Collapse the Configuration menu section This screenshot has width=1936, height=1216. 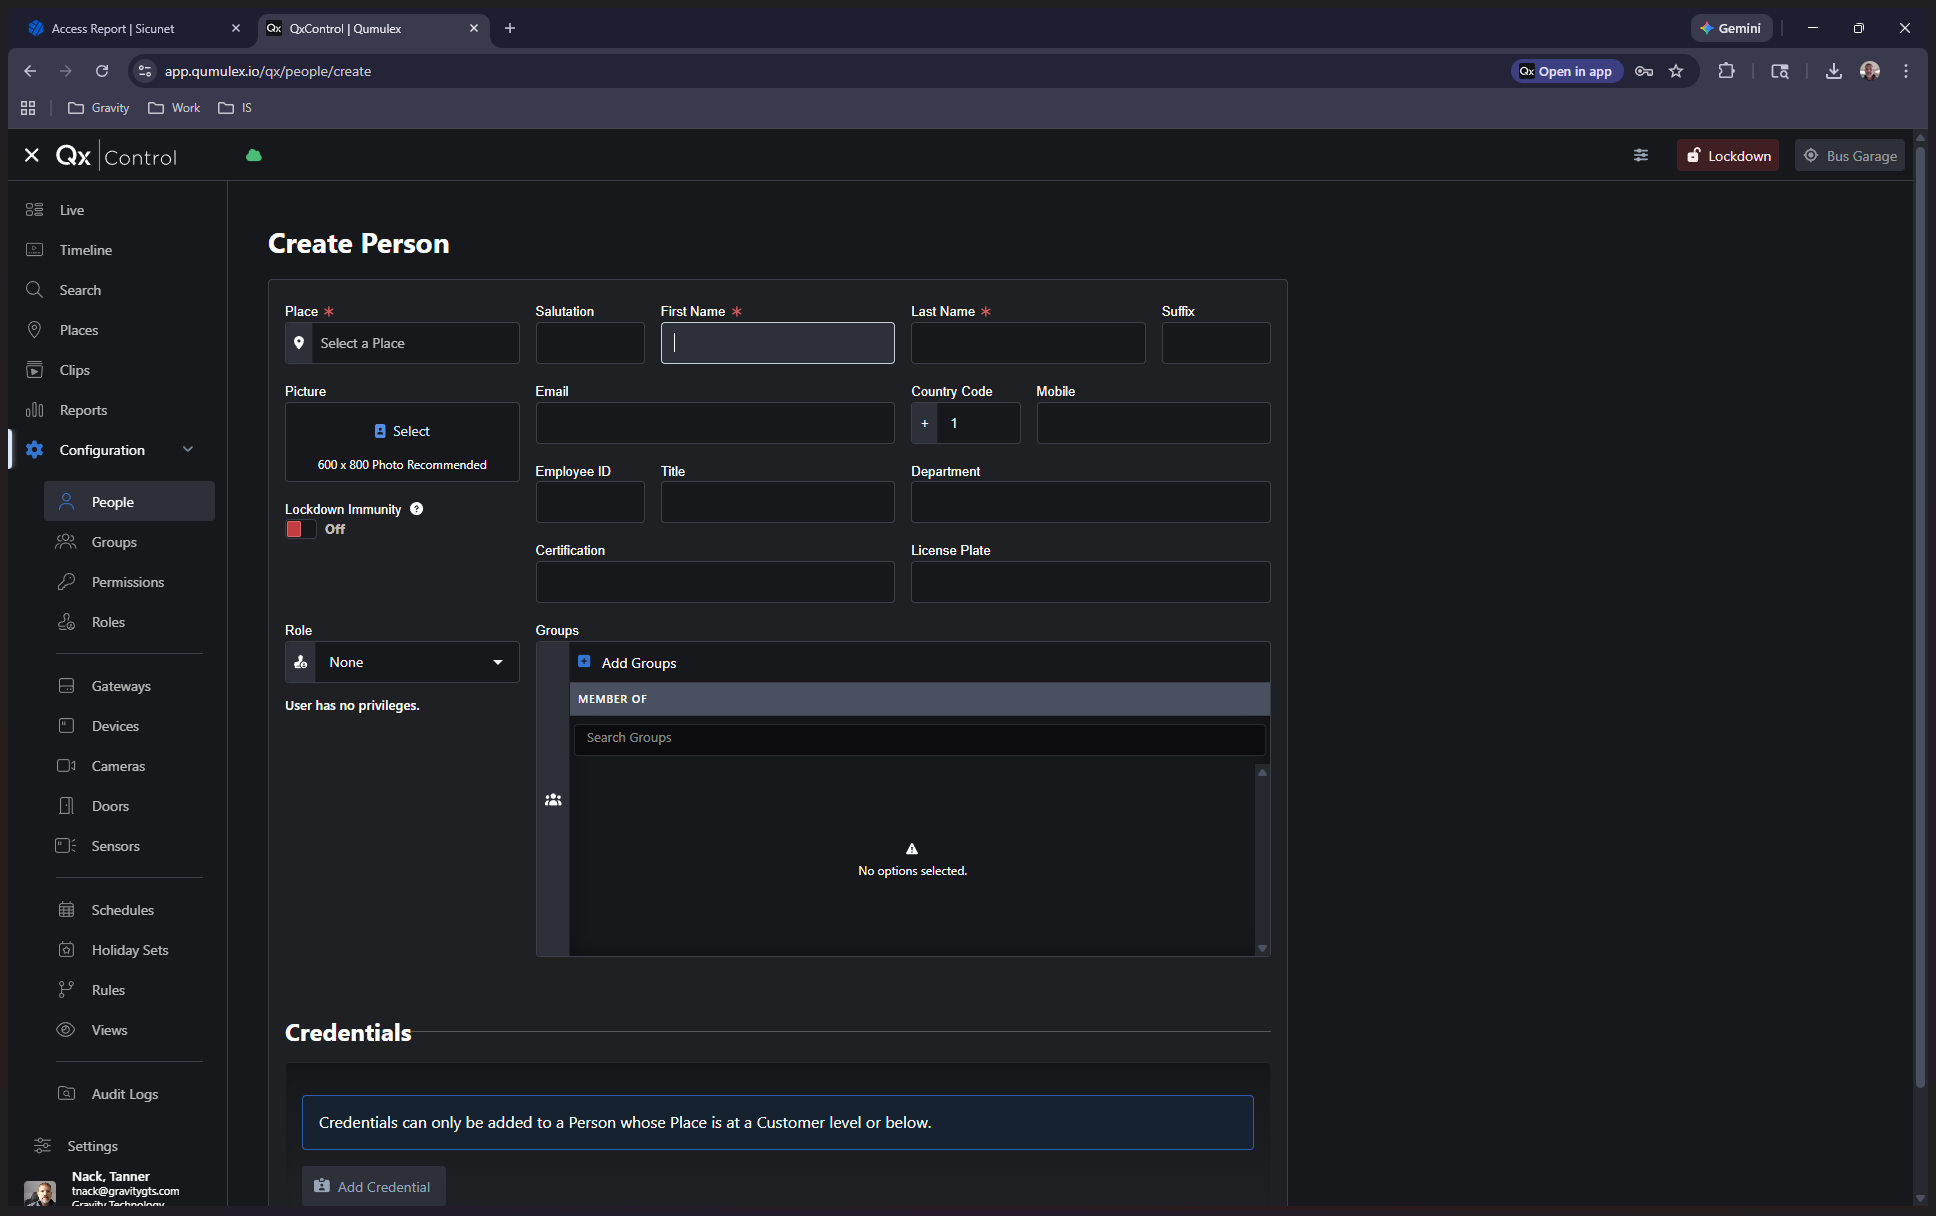(x=188, y=450)
